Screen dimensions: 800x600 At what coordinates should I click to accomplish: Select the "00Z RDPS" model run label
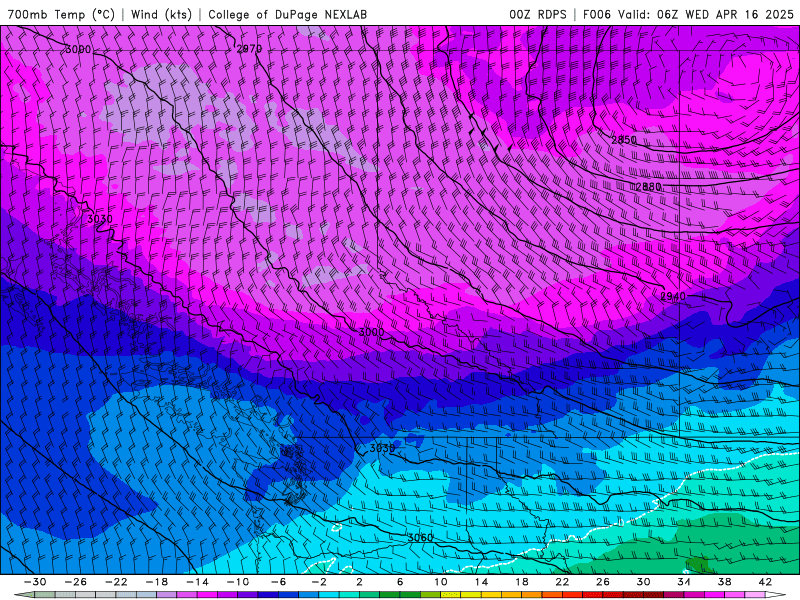(538, 14)
